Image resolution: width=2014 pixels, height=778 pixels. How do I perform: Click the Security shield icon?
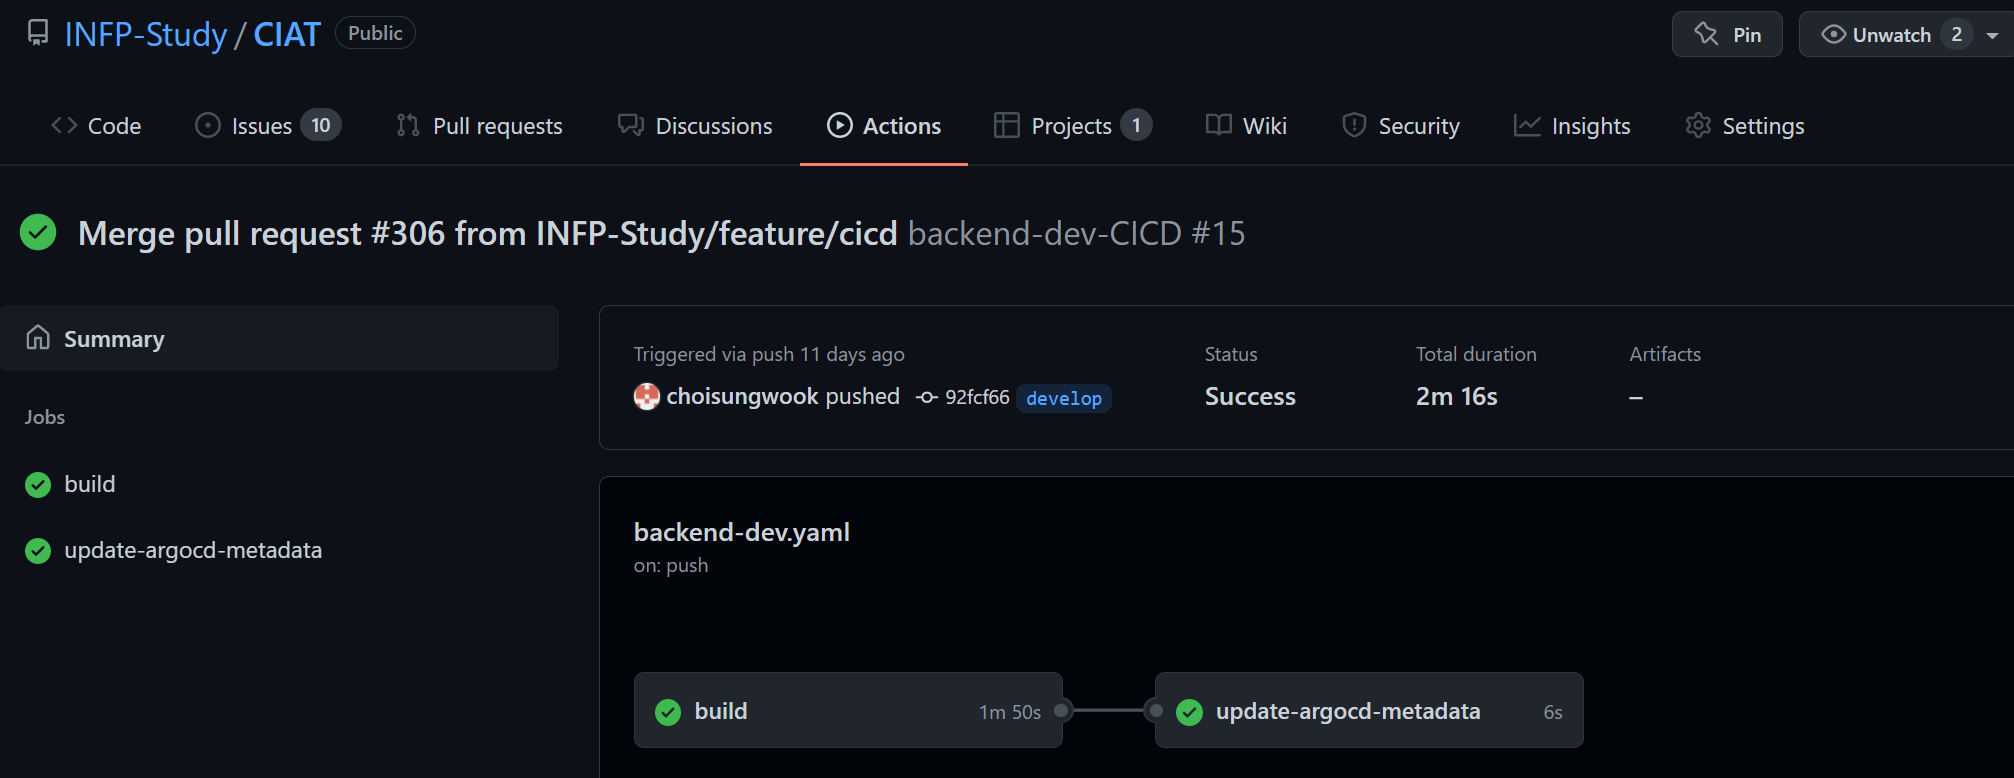[x=1354, y=125]
